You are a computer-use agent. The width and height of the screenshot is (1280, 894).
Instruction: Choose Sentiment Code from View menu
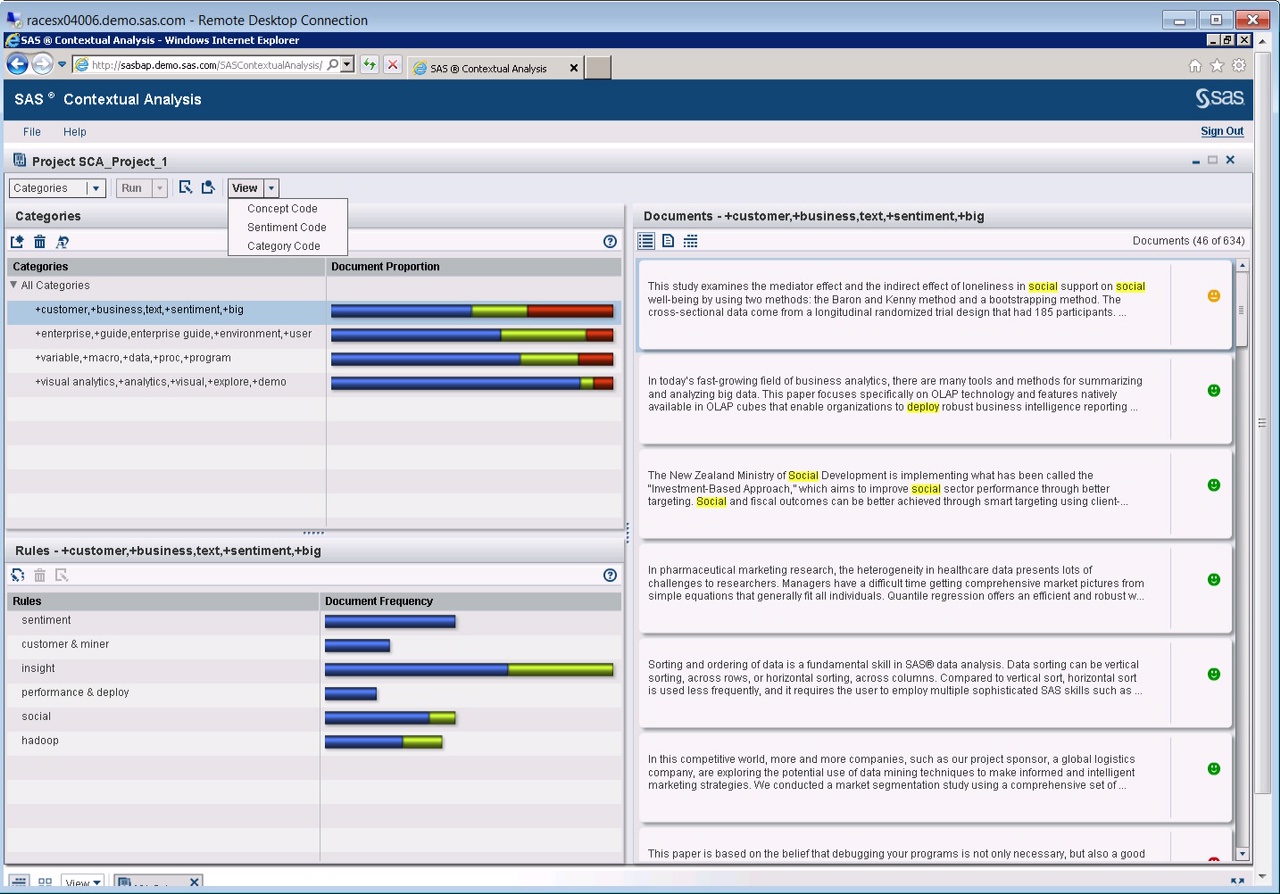pyautogui.click(x=286, y=227)
